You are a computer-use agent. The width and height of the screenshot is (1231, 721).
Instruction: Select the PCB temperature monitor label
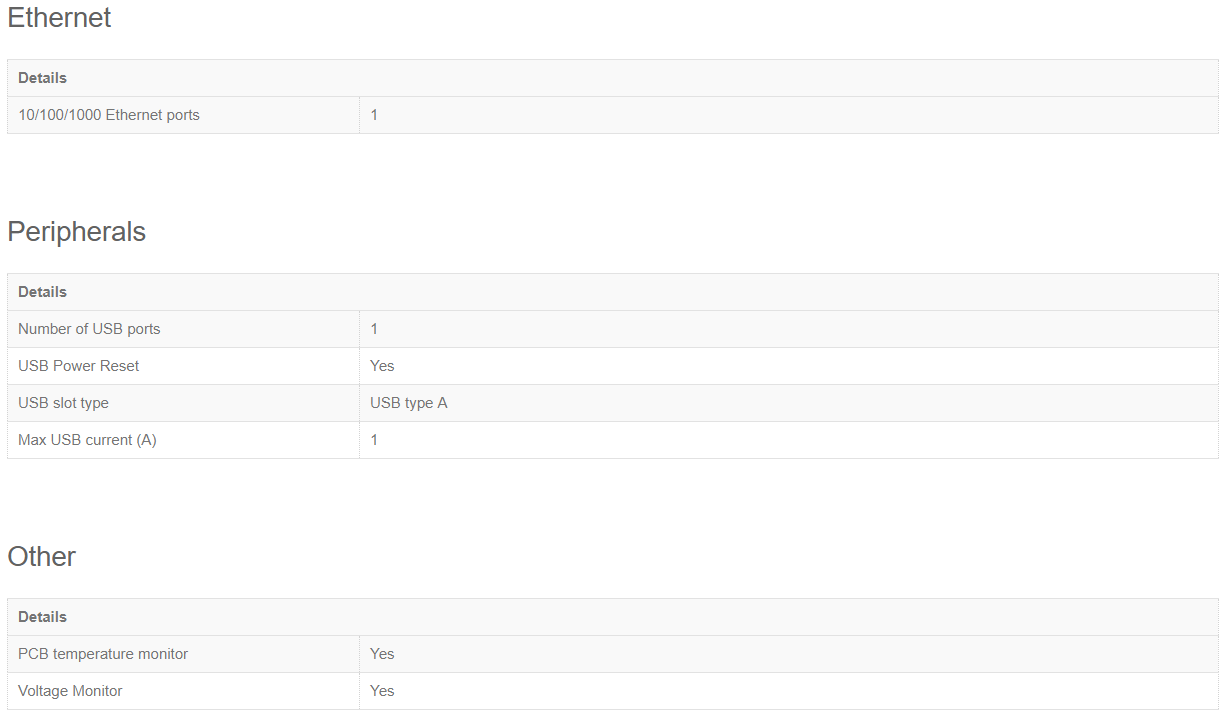[x=103, y=654]
